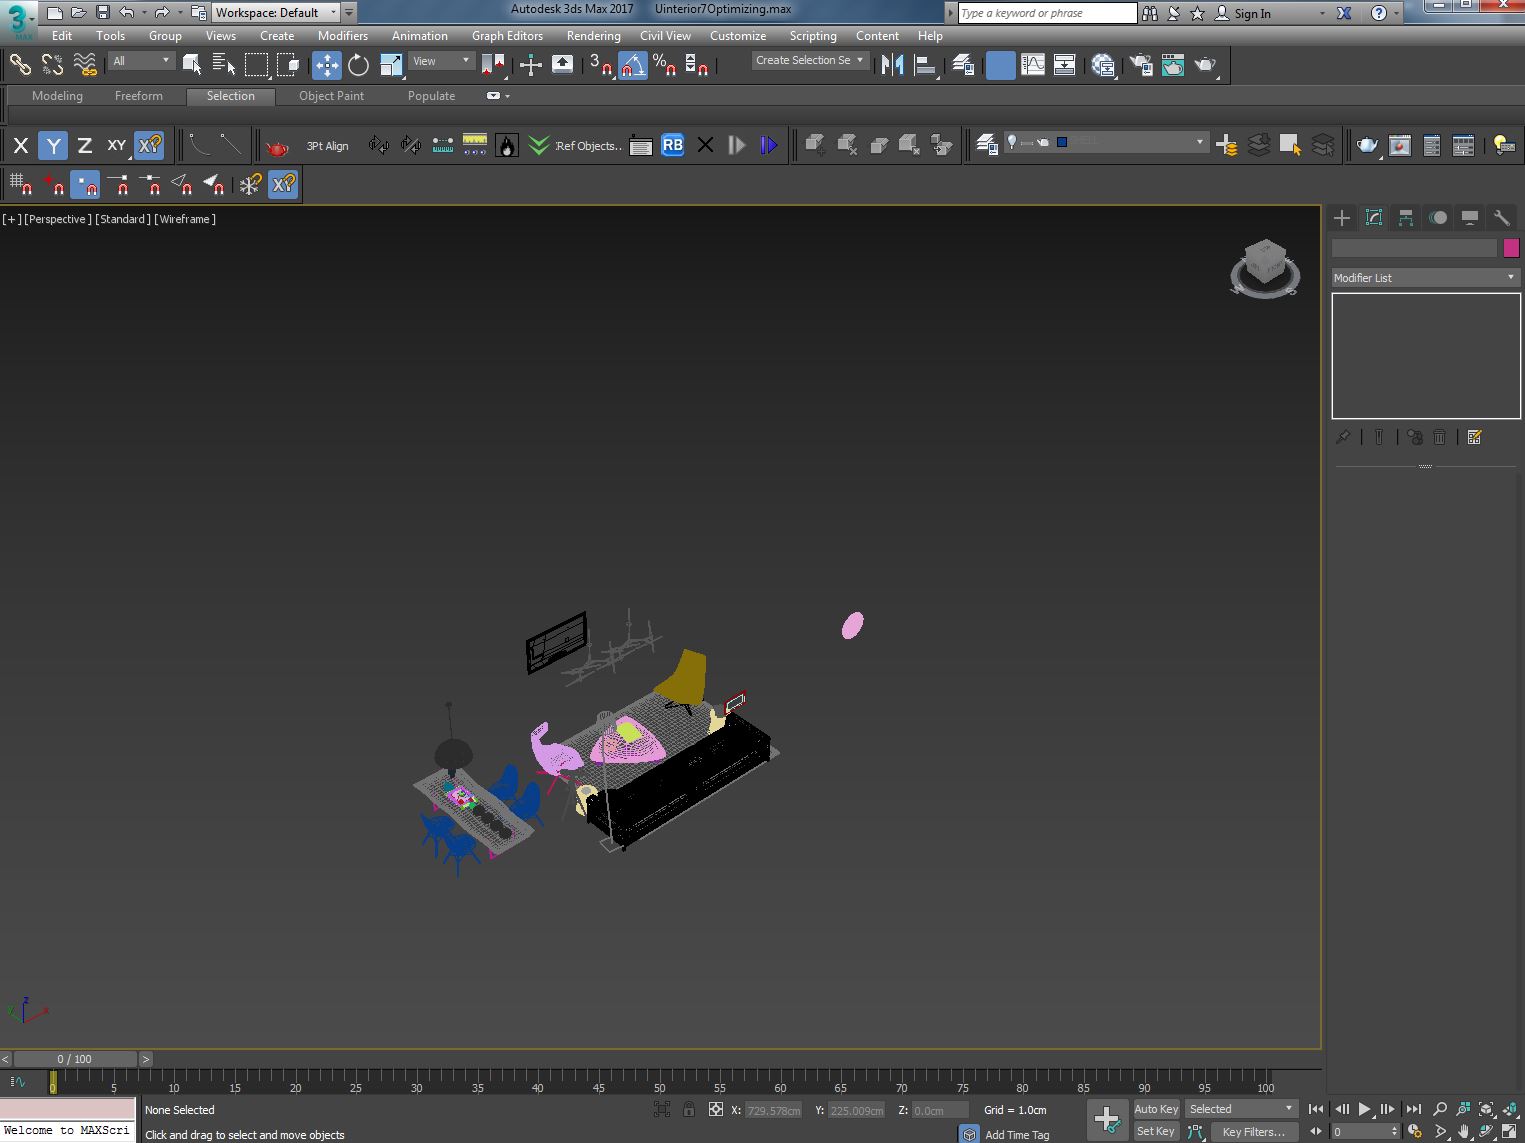The width and height of the screenshot is (1525, 1143).
Task: Activate Select and Rotate tool
Action: [358, 65]
